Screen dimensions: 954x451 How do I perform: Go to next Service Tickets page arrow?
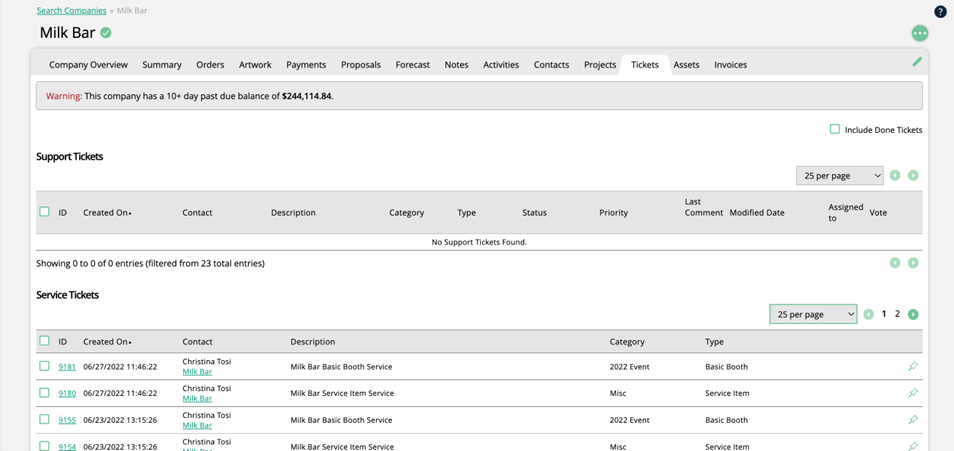(x=913, y=314)
